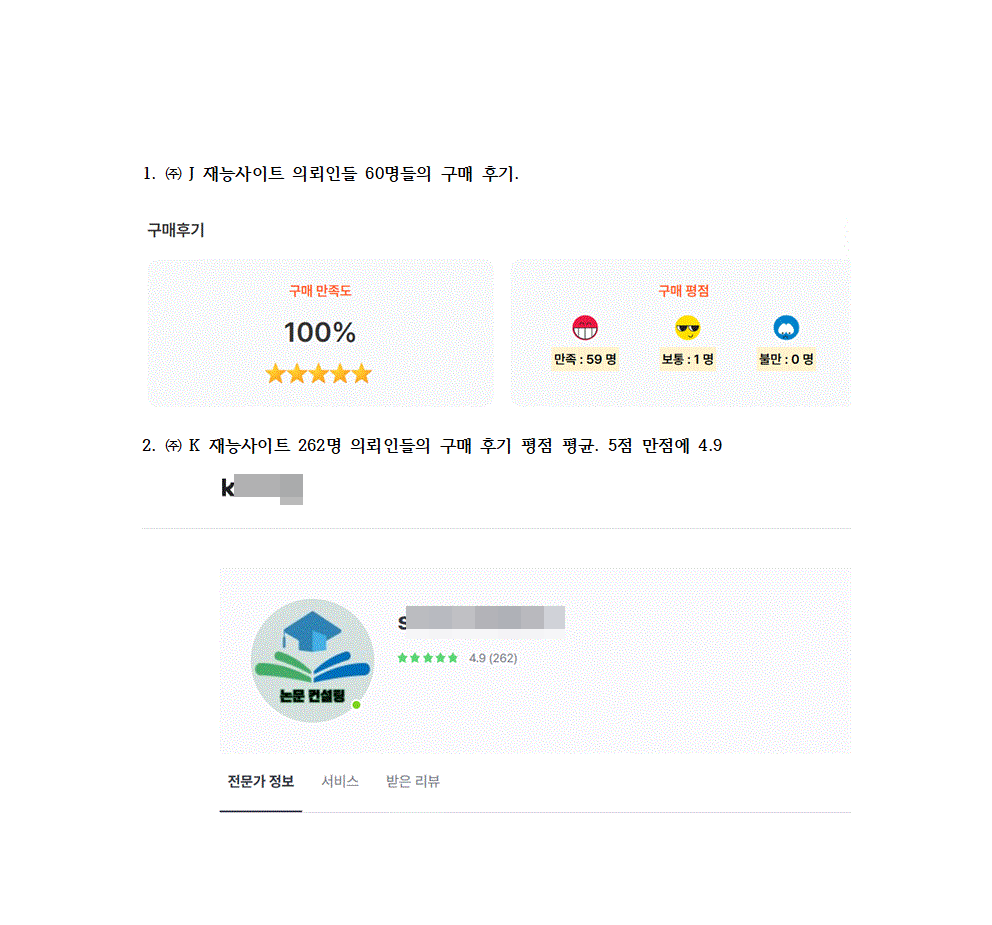Click the 100% satisfaction figure

tap(319, 333)
